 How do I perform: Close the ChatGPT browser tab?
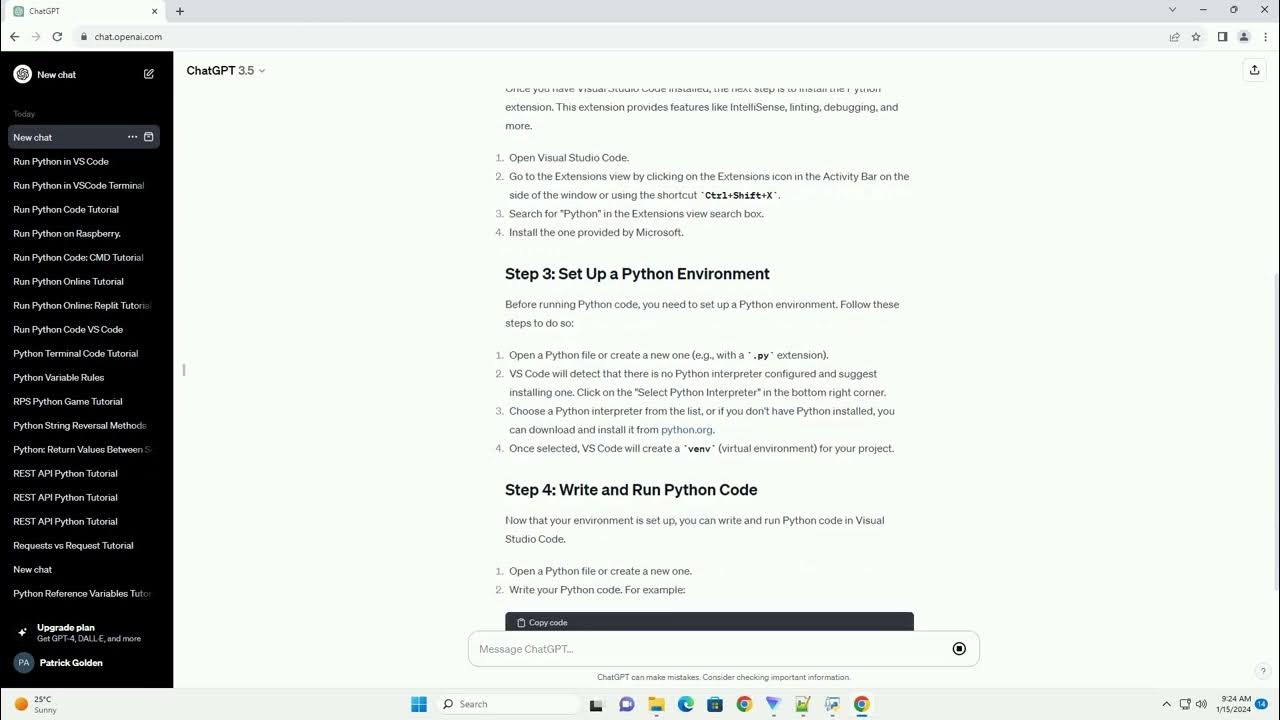coord(154,11)
